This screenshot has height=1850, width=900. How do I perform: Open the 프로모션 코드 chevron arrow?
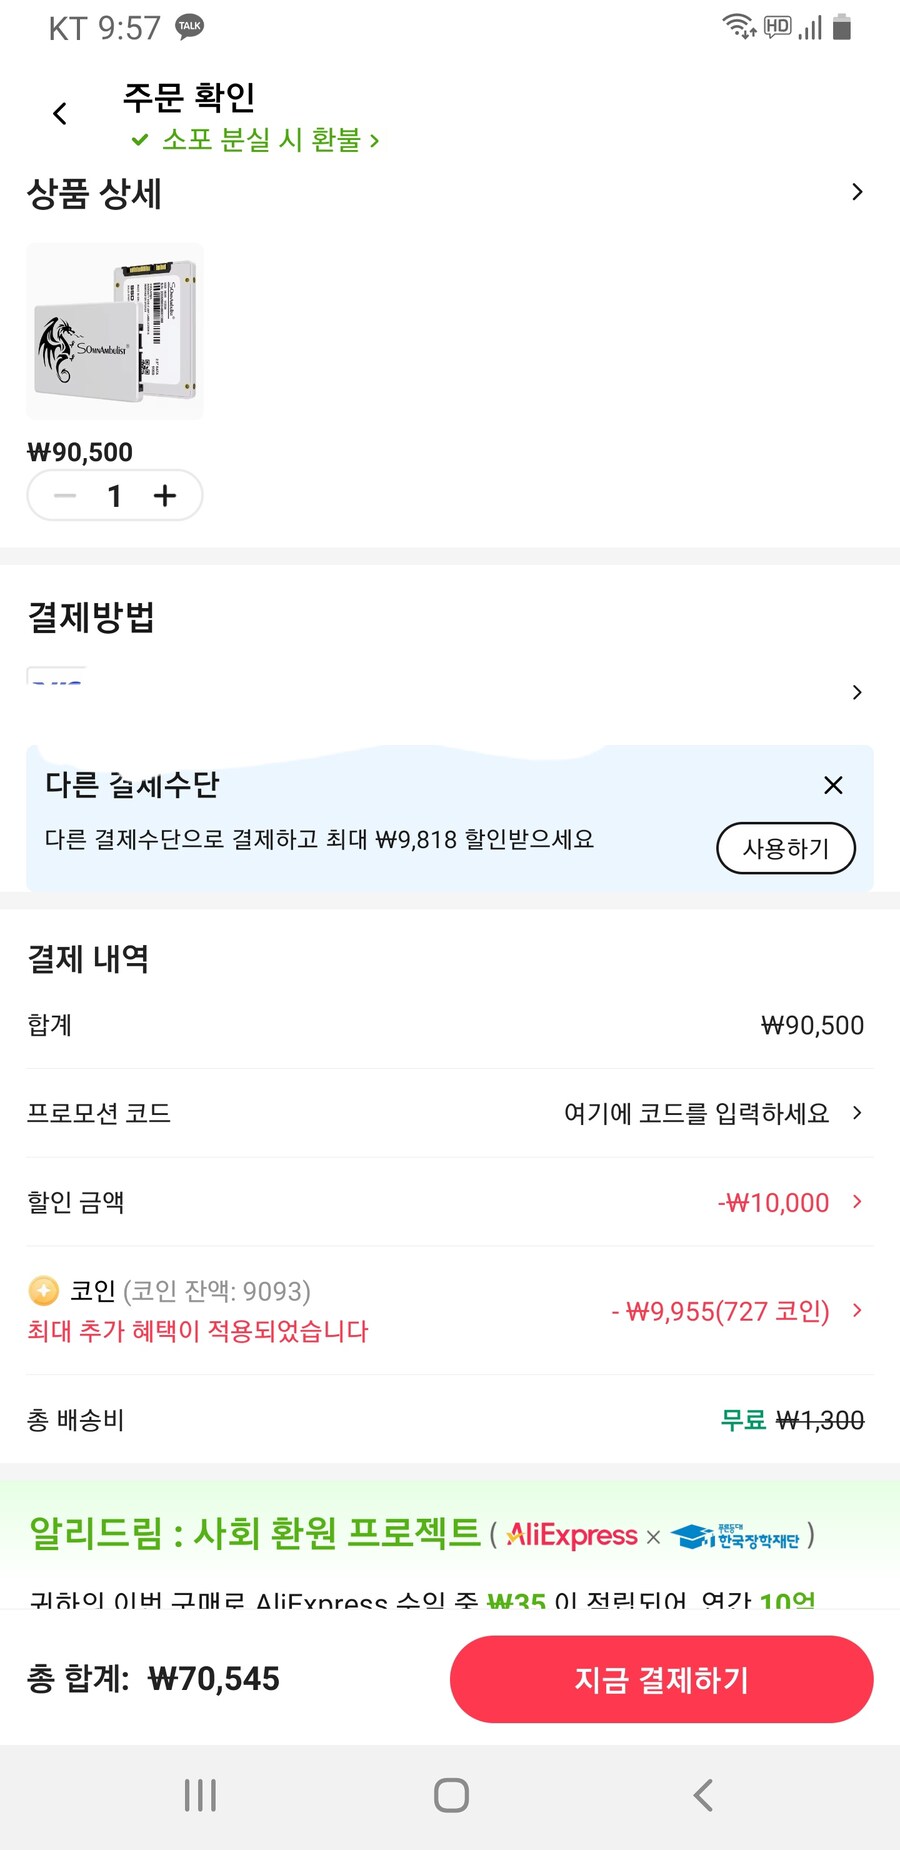857,1113
